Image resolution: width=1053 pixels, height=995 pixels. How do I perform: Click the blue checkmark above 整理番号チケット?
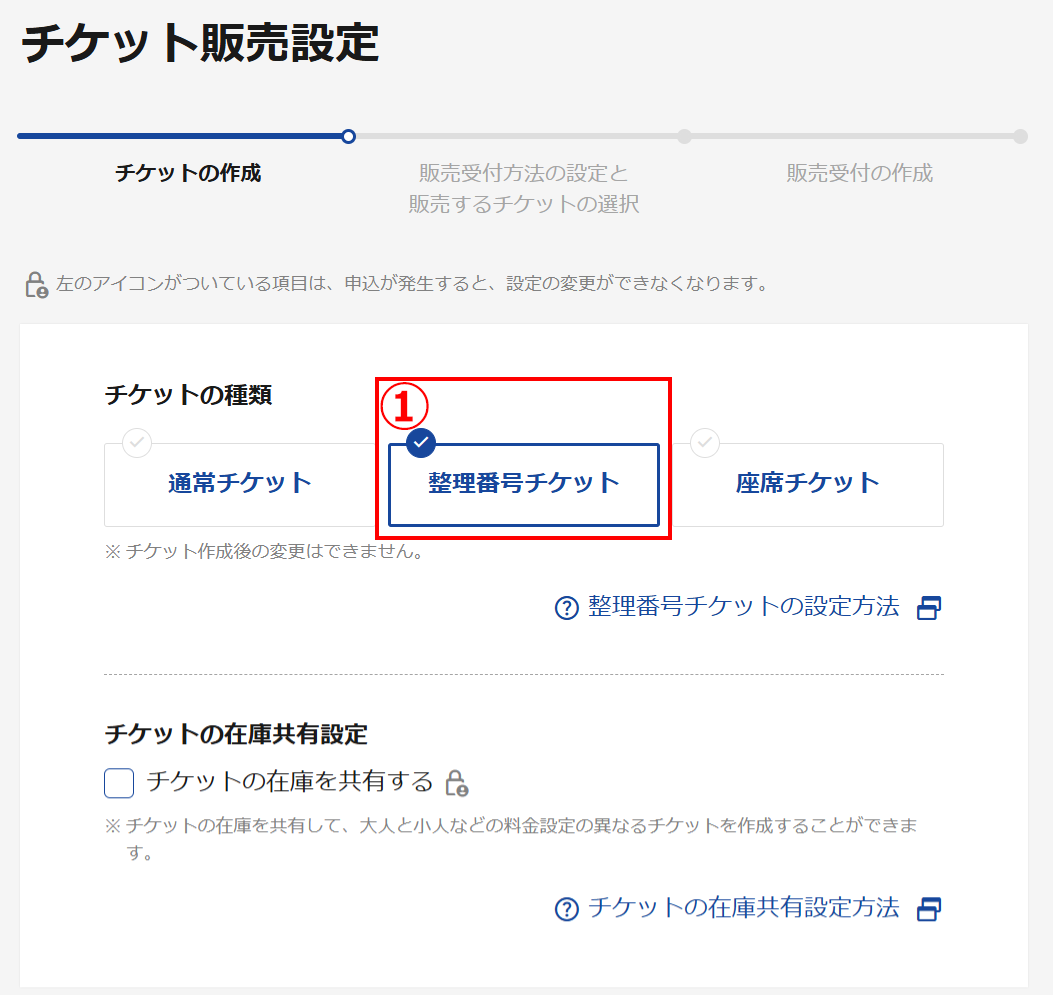[421, 443]
